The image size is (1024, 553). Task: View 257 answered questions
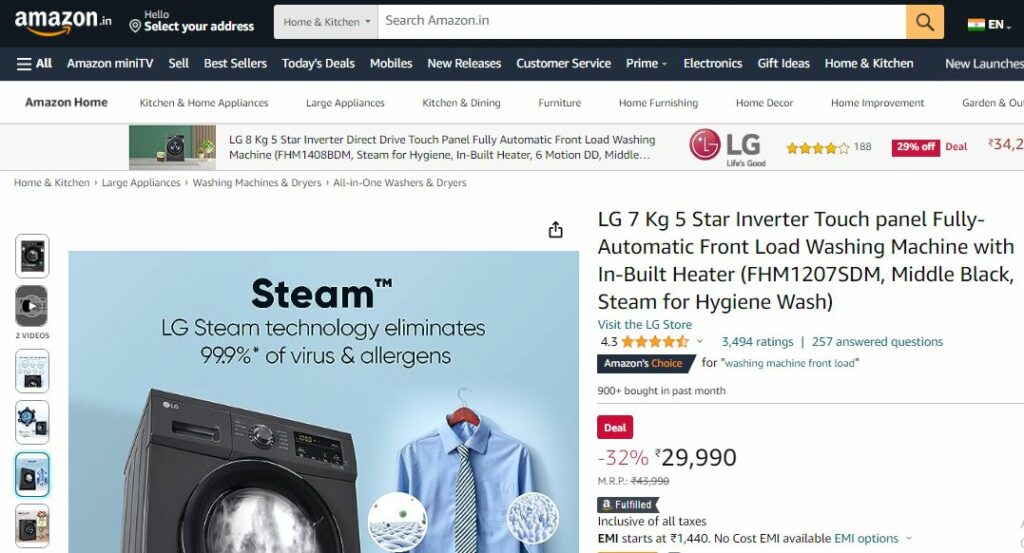tap(877, 341)
